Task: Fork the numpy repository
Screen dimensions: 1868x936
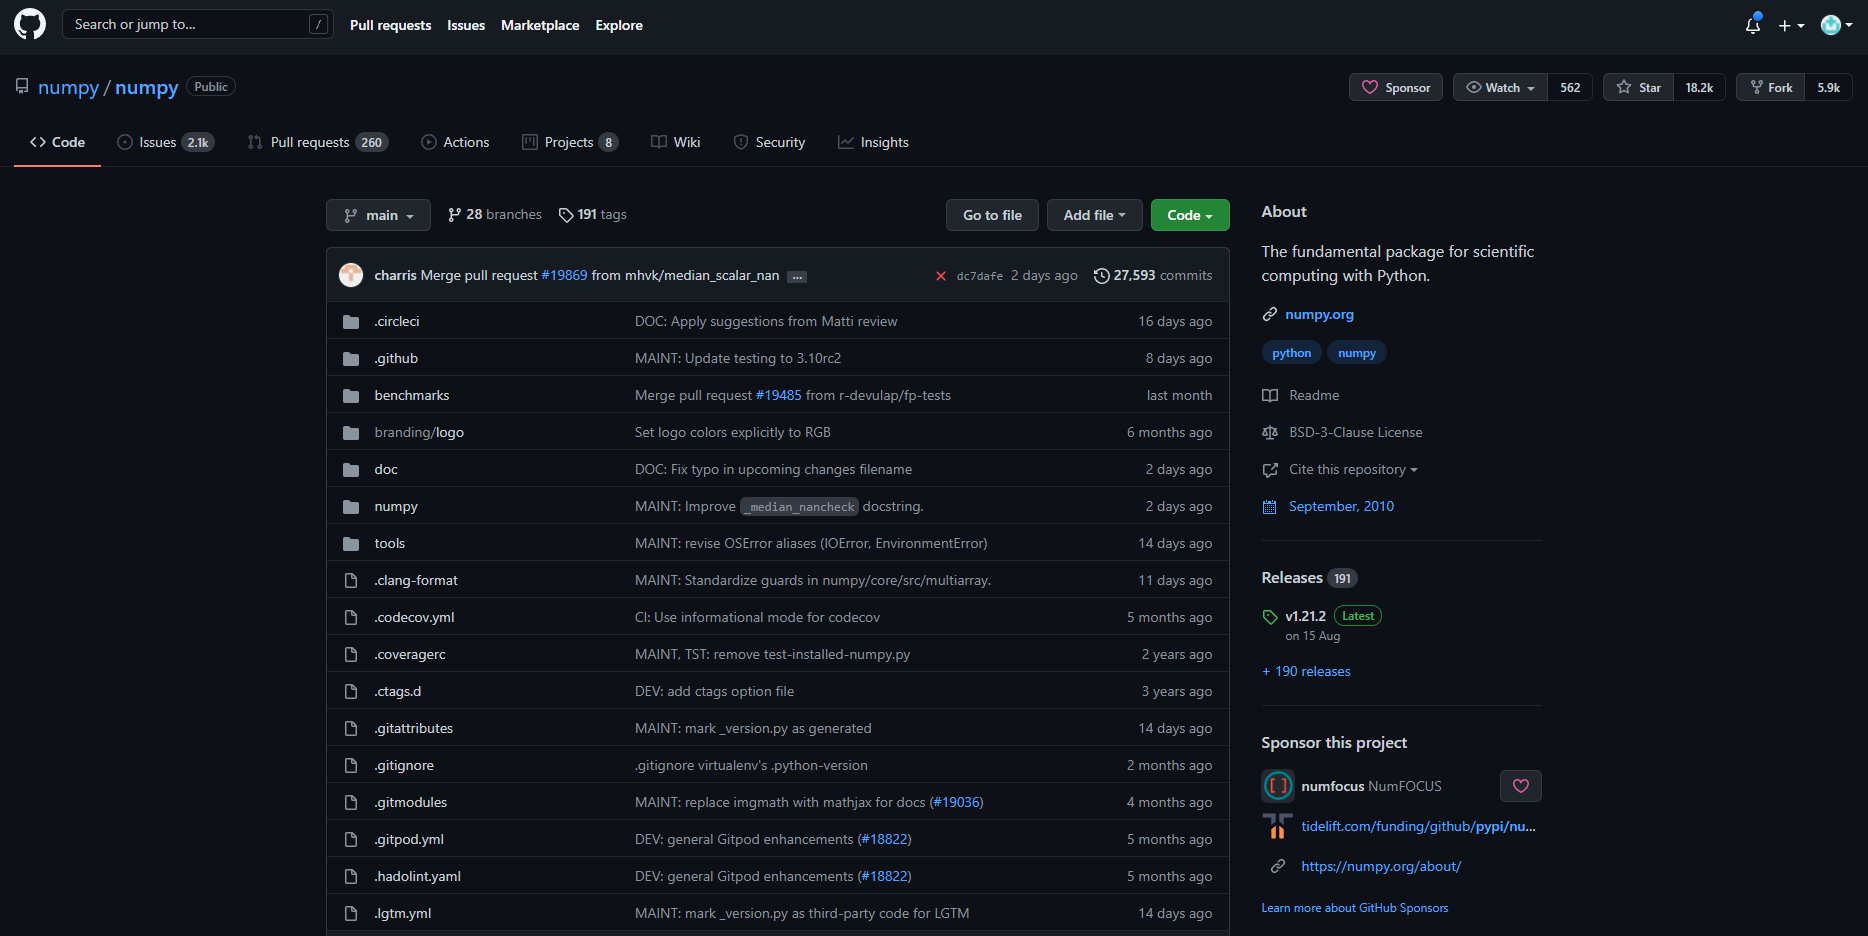Action: (x=1771, y=88)
